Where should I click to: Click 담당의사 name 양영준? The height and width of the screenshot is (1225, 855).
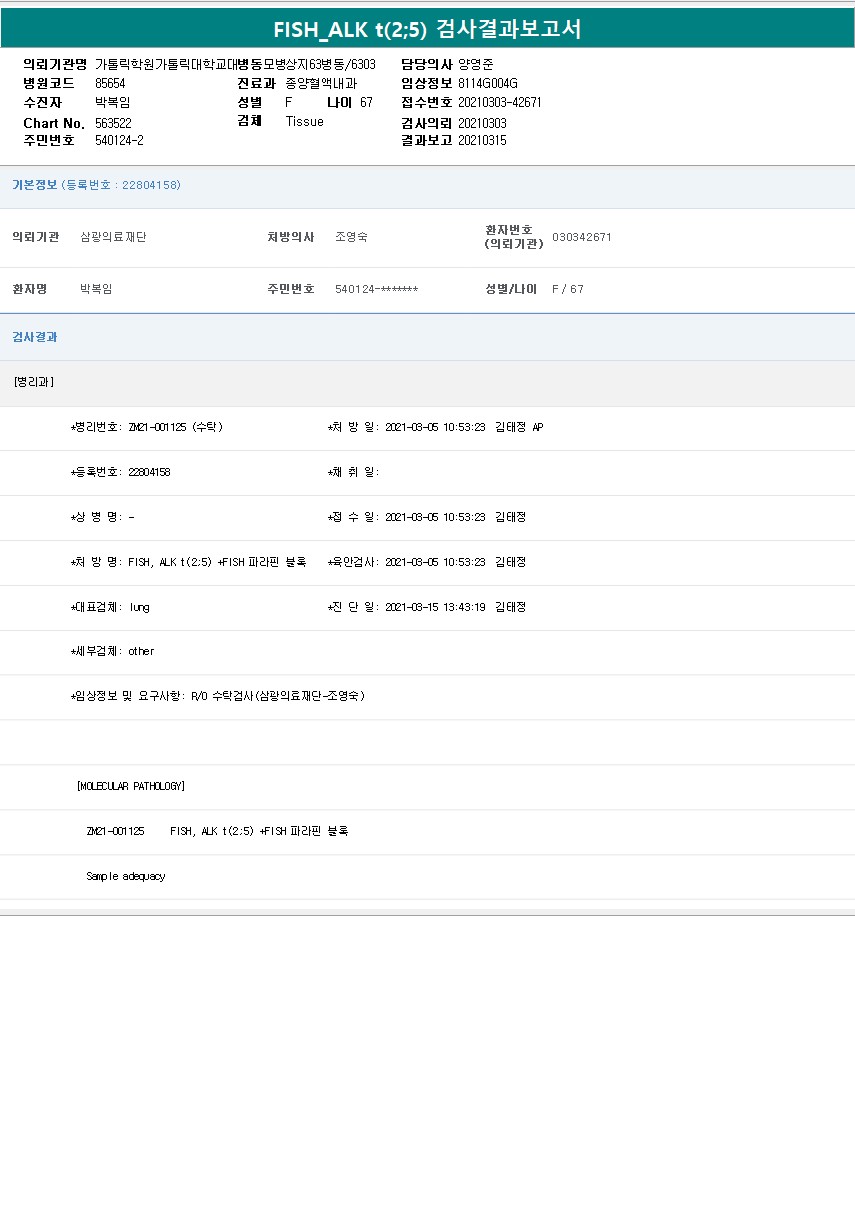pos(476,64)
